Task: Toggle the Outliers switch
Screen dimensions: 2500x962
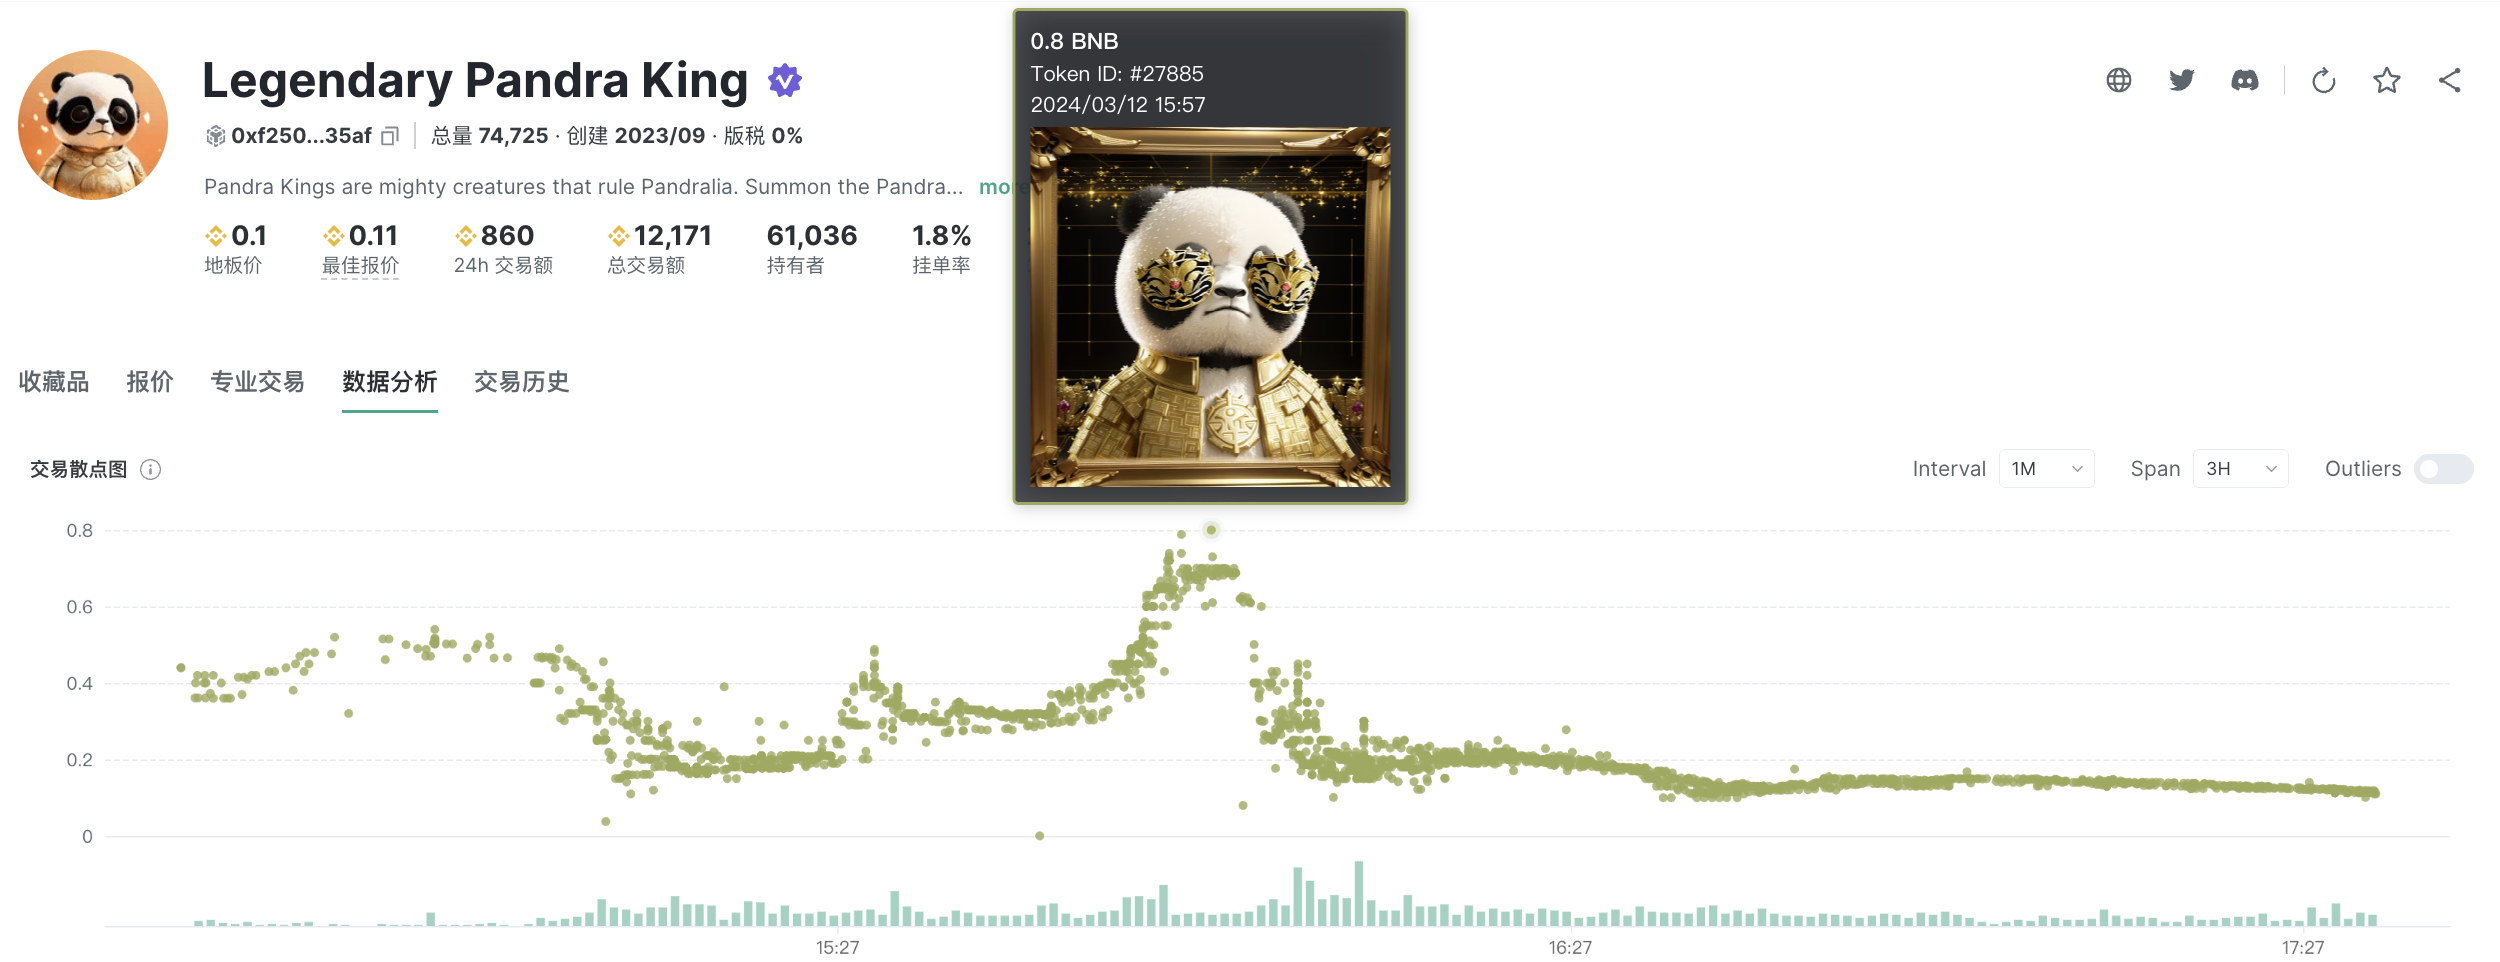Action: coord(2443,469)
